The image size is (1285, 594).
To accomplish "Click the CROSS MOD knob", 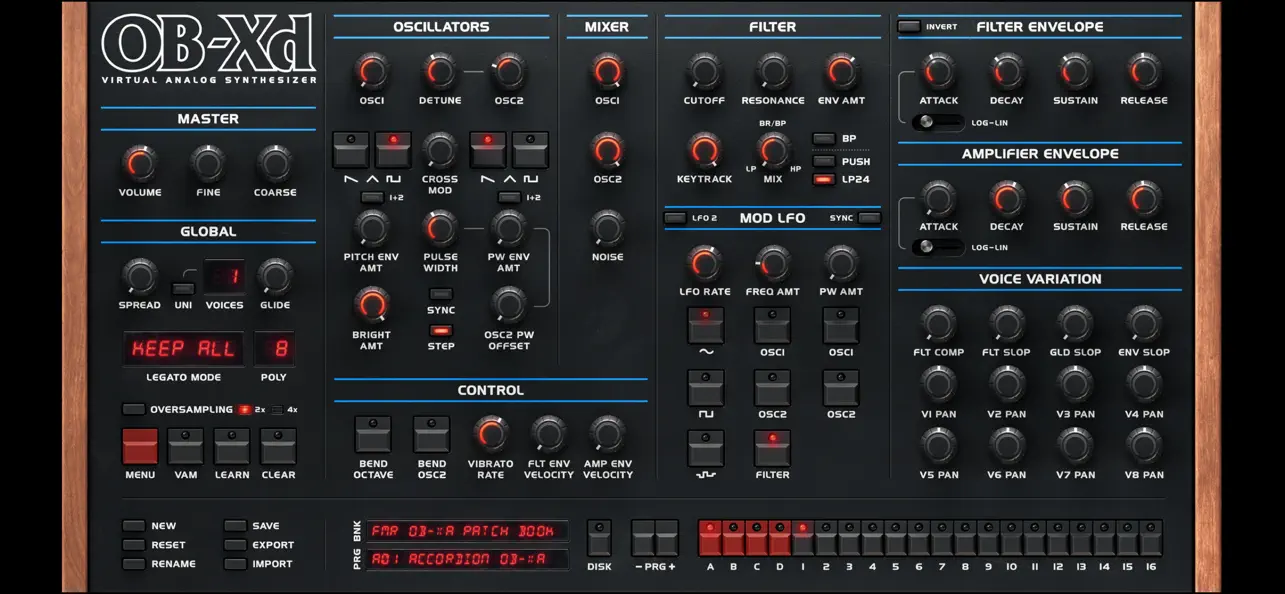I will (x=440, y=150).
